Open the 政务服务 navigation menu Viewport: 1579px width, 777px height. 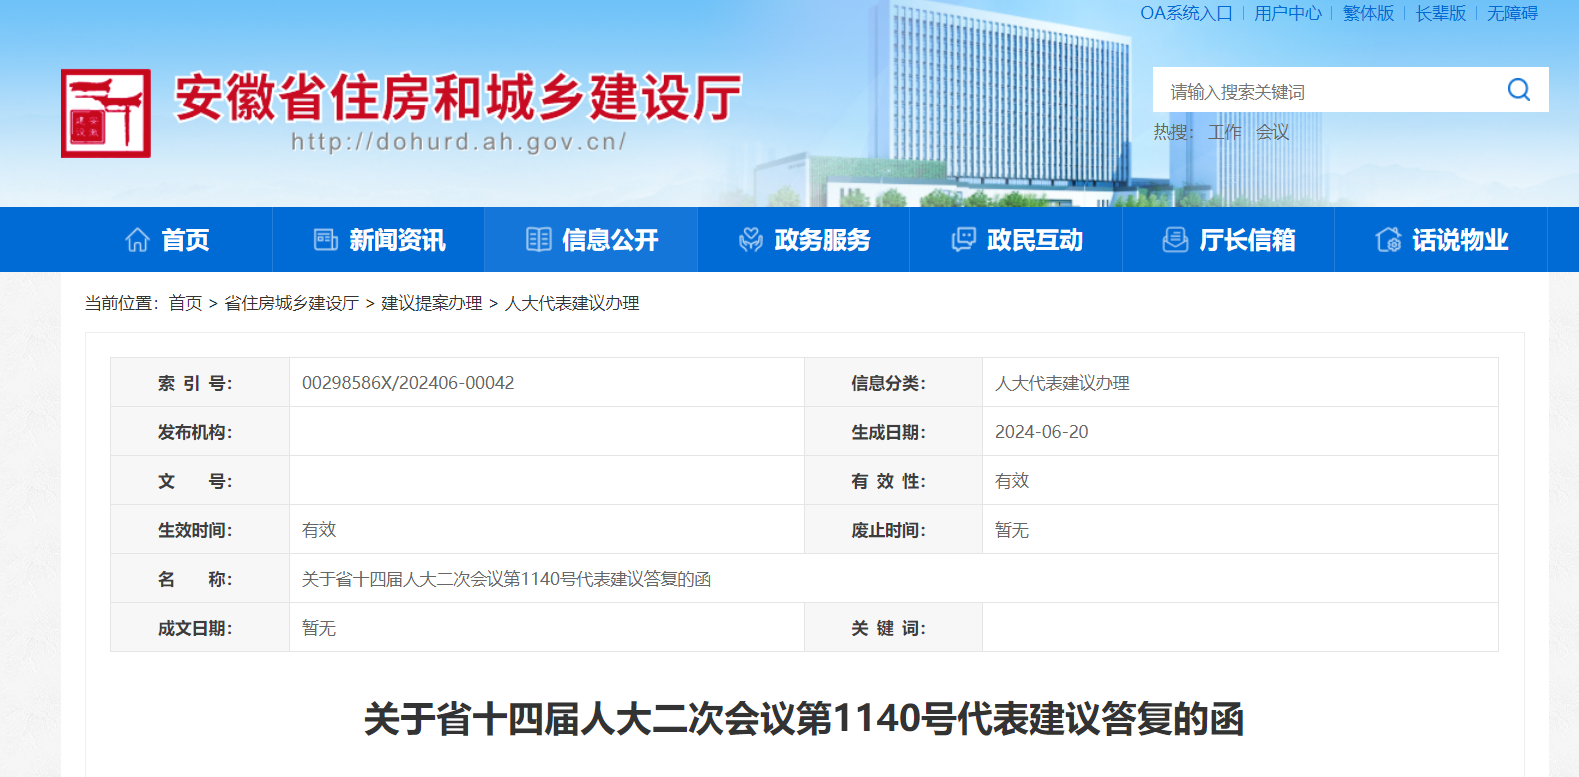click(821, 240)
